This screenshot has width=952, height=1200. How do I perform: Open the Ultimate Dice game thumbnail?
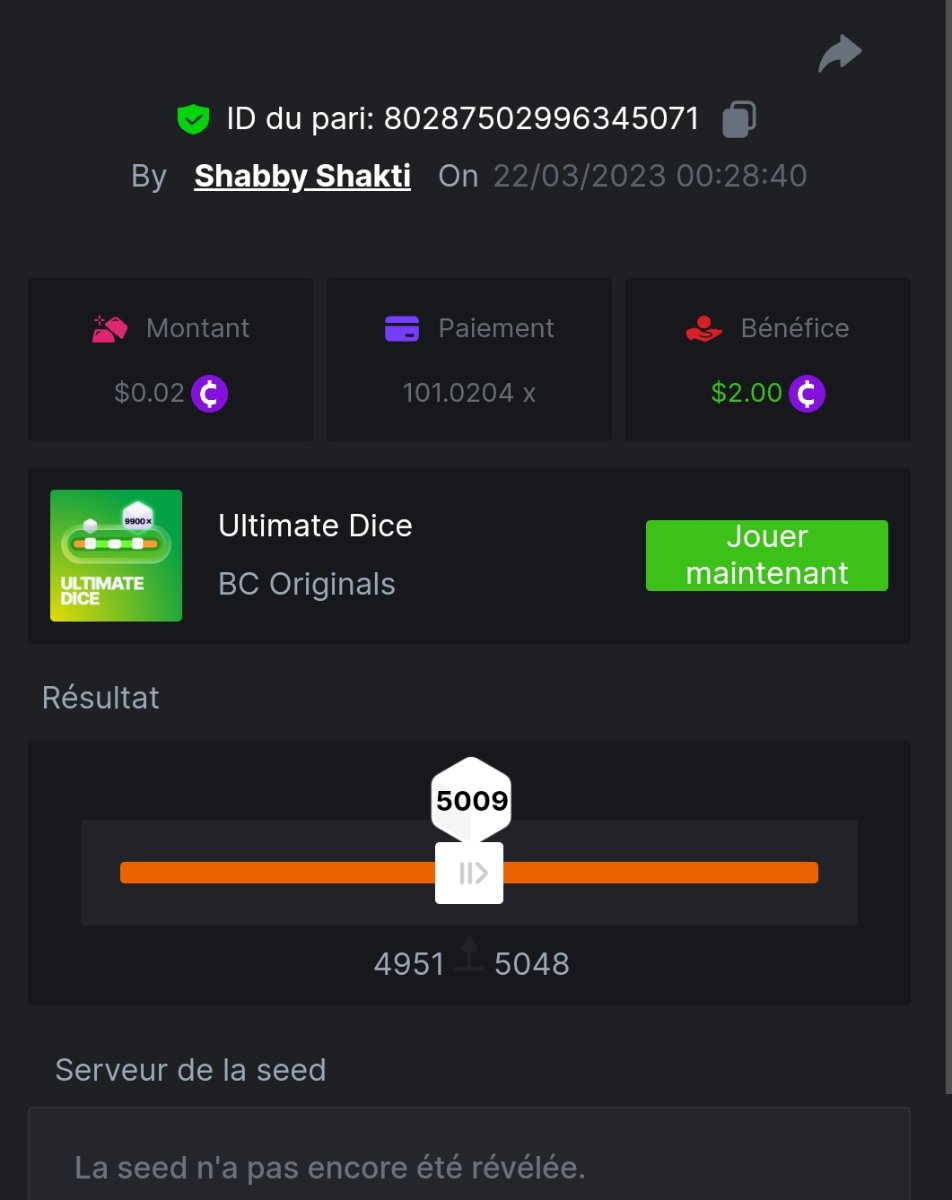click(116, 555)
